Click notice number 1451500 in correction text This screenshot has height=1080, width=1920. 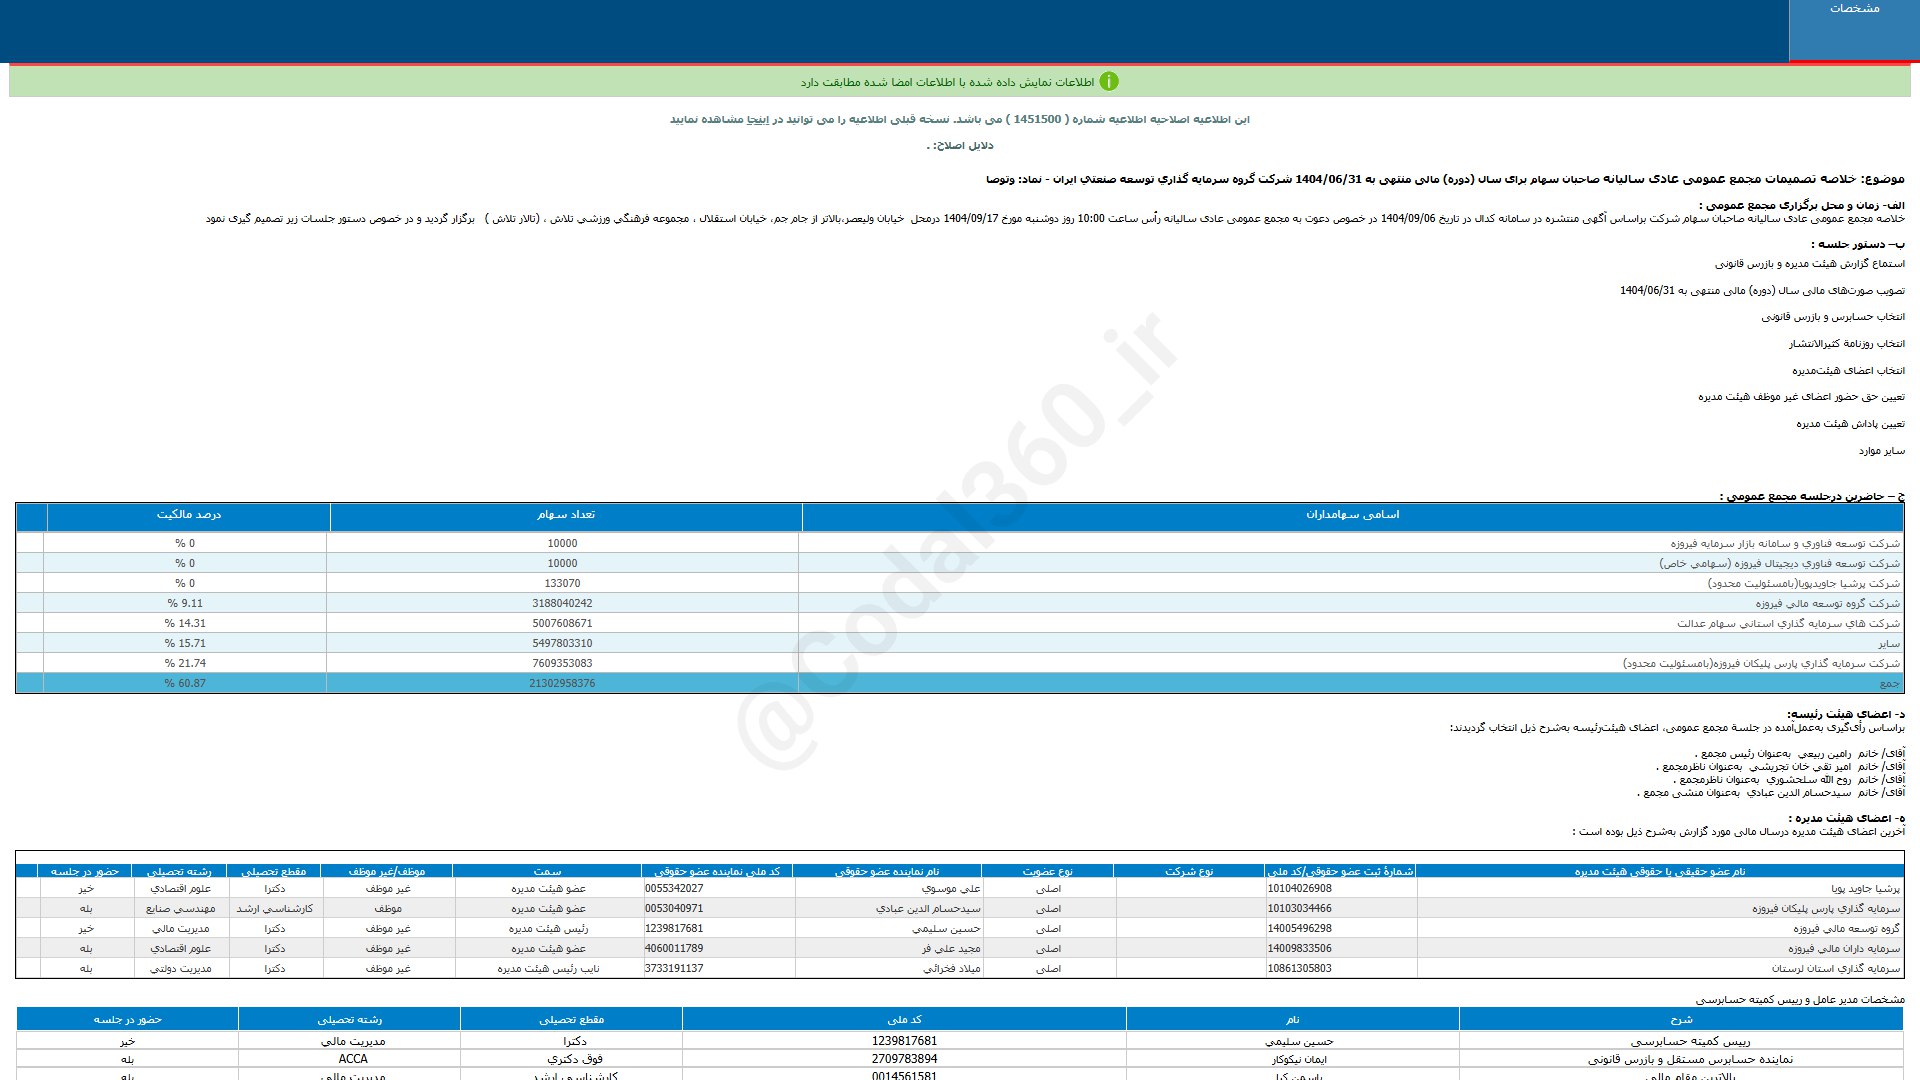[x=1037, y=119]
